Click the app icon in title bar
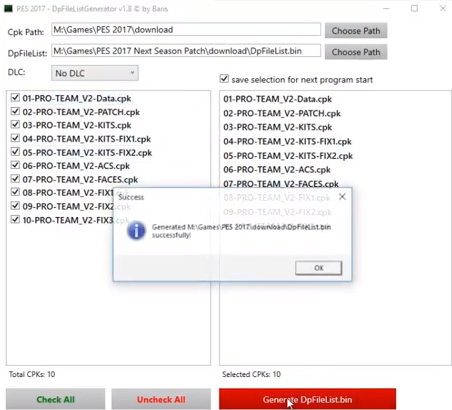452x410 pixels. point(8,9)
